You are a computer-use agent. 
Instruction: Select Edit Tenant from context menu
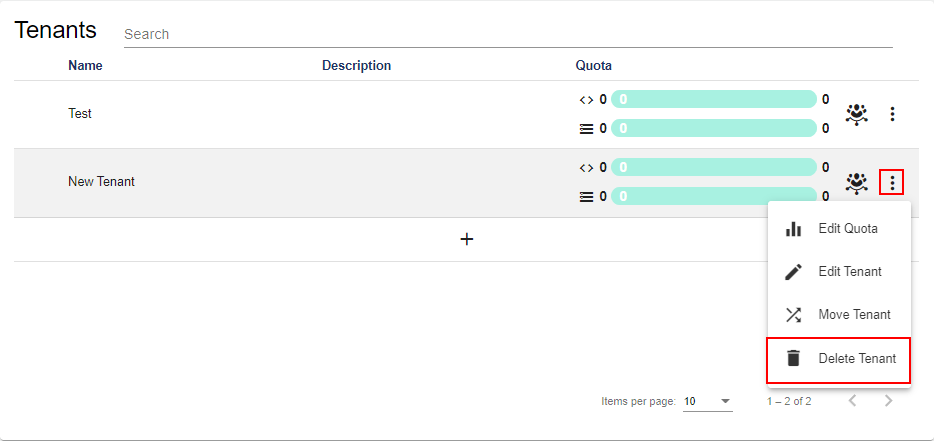click(849, 272)
